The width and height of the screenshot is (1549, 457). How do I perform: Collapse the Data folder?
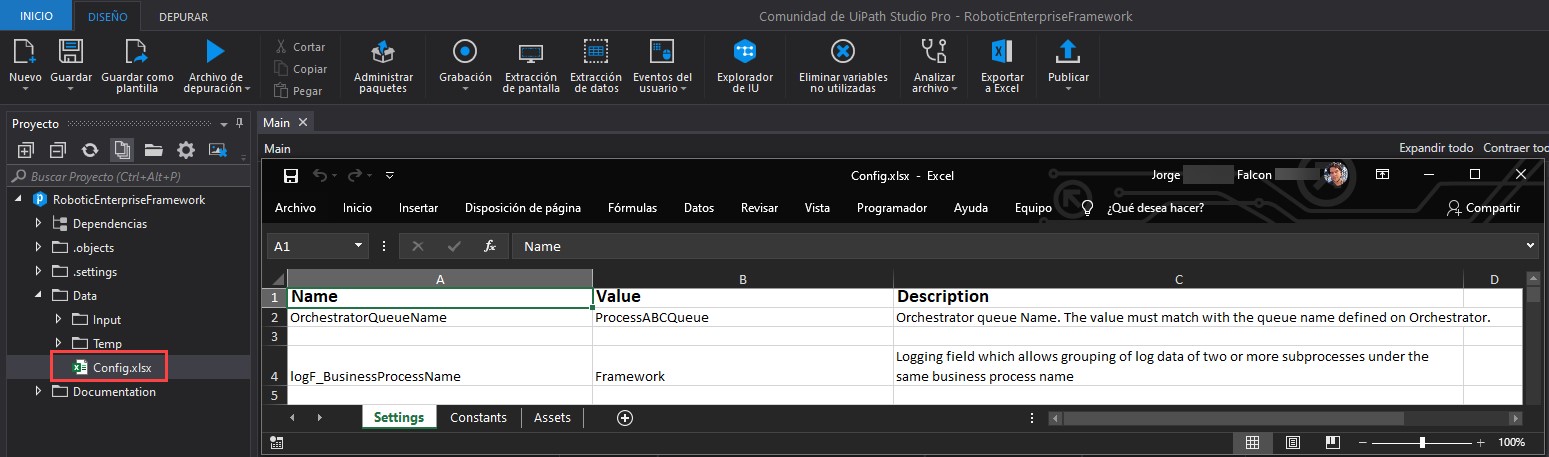click(38, 295)
